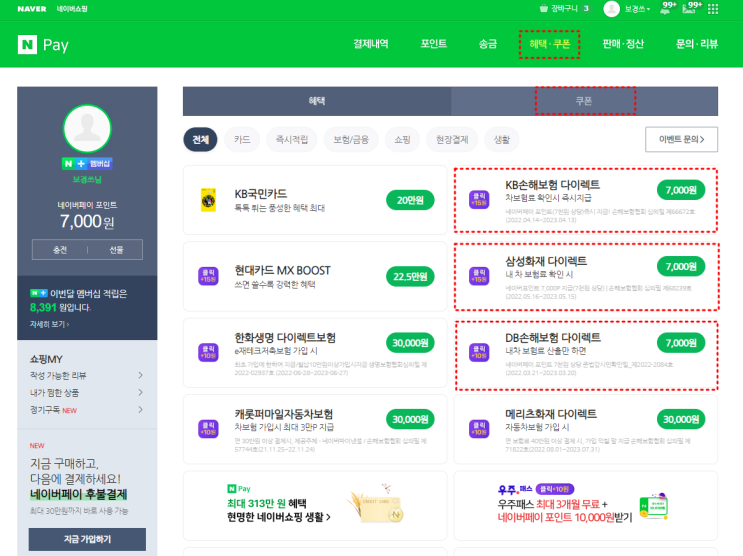
Task: Open 송금 in the main navigation
Action: click(x=488, y=44)
